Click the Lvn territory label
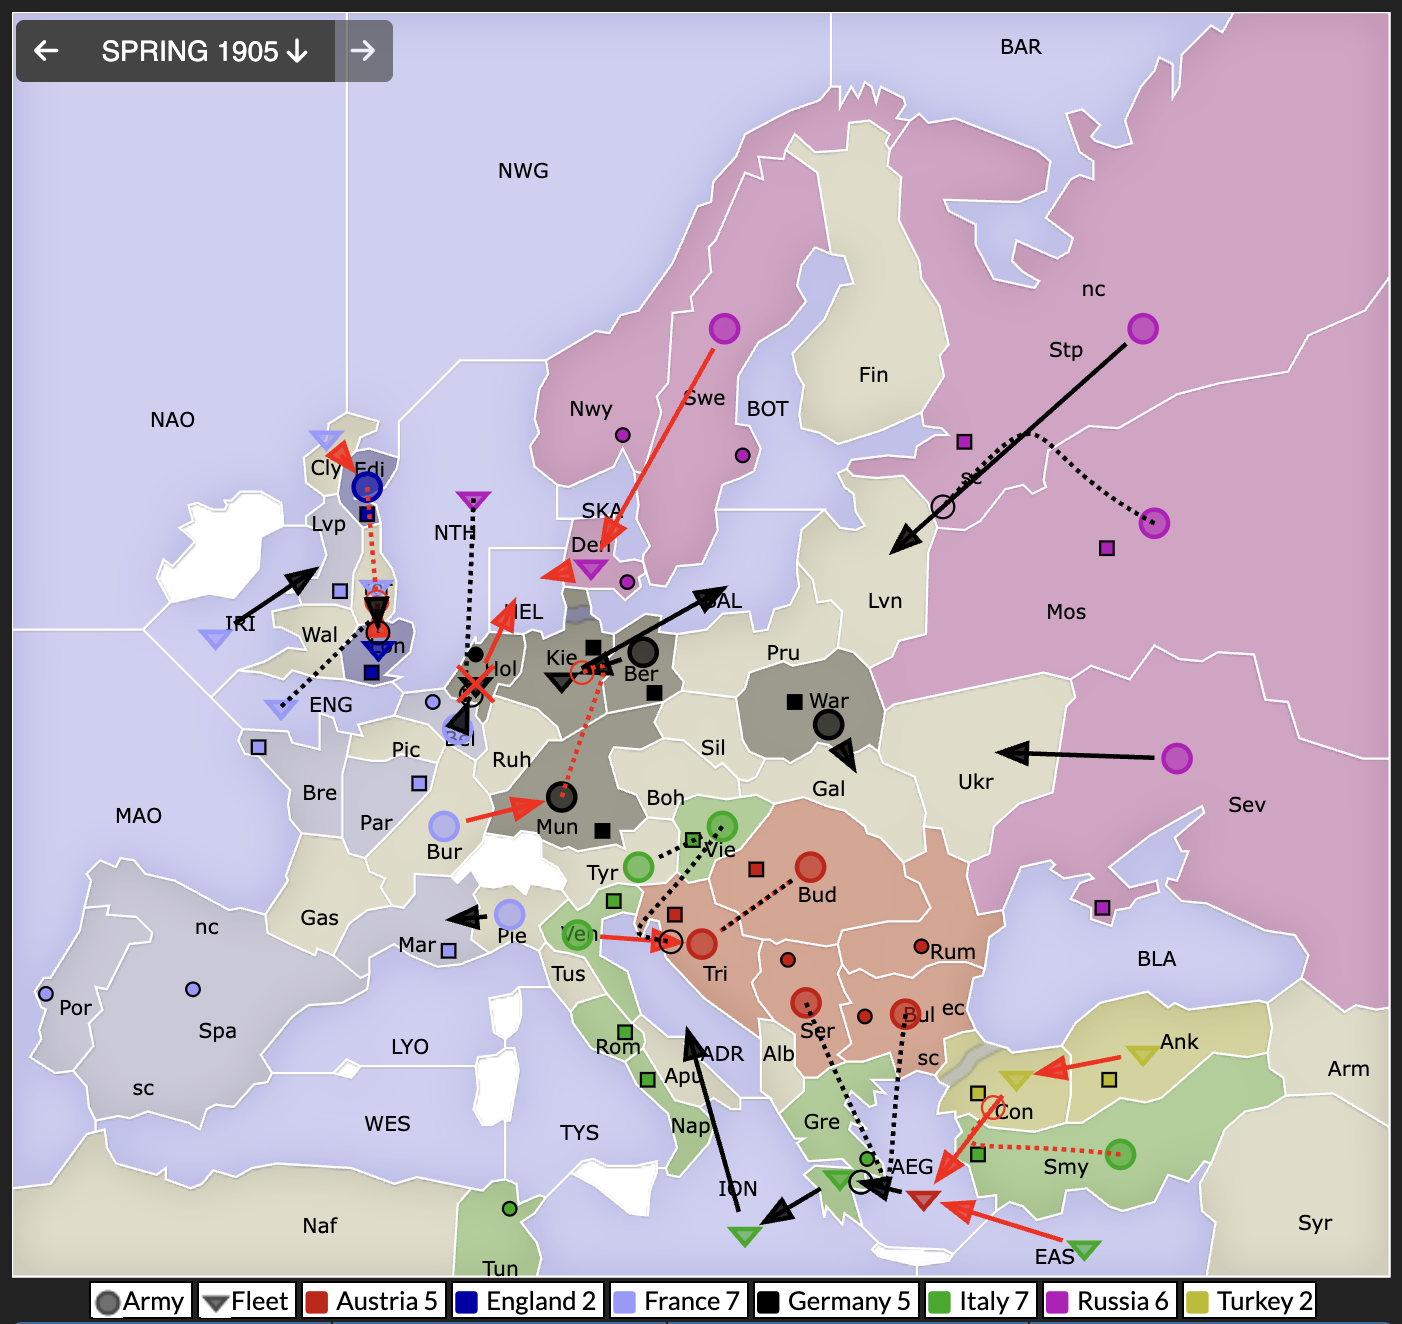The height and width of the screenshot is (1324, 1402). pos(885,601)
